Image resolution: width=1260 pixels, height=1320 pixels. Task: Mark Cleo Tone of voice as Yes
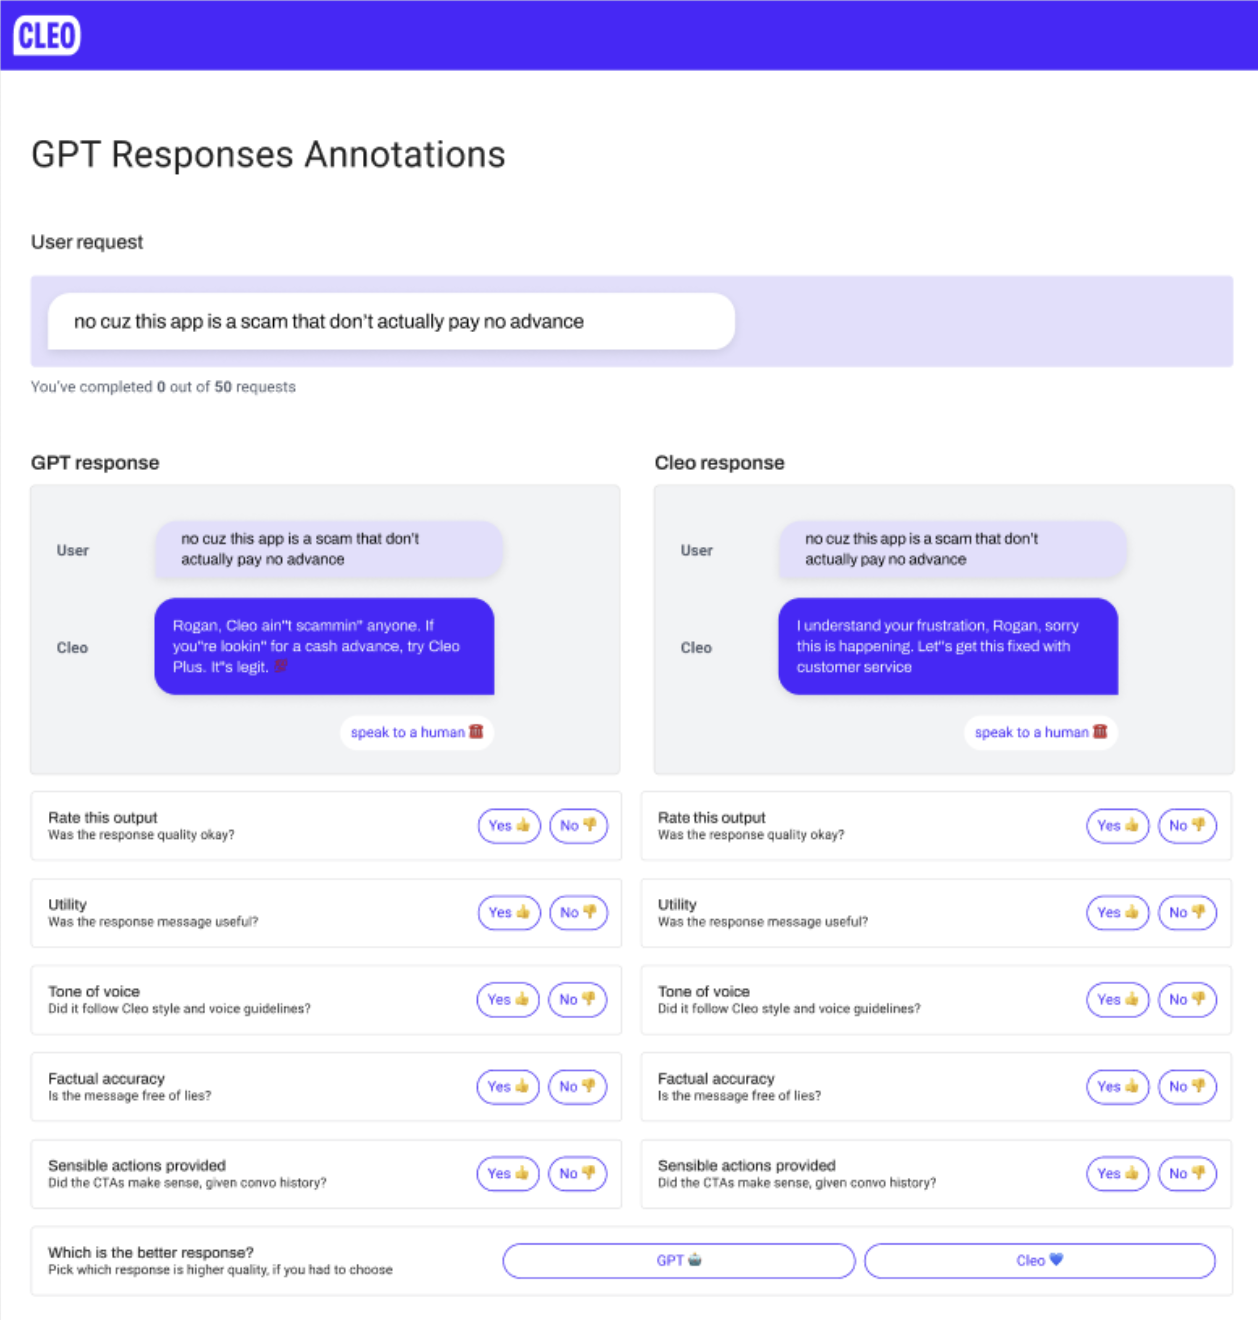[x=1118, y=1000]
